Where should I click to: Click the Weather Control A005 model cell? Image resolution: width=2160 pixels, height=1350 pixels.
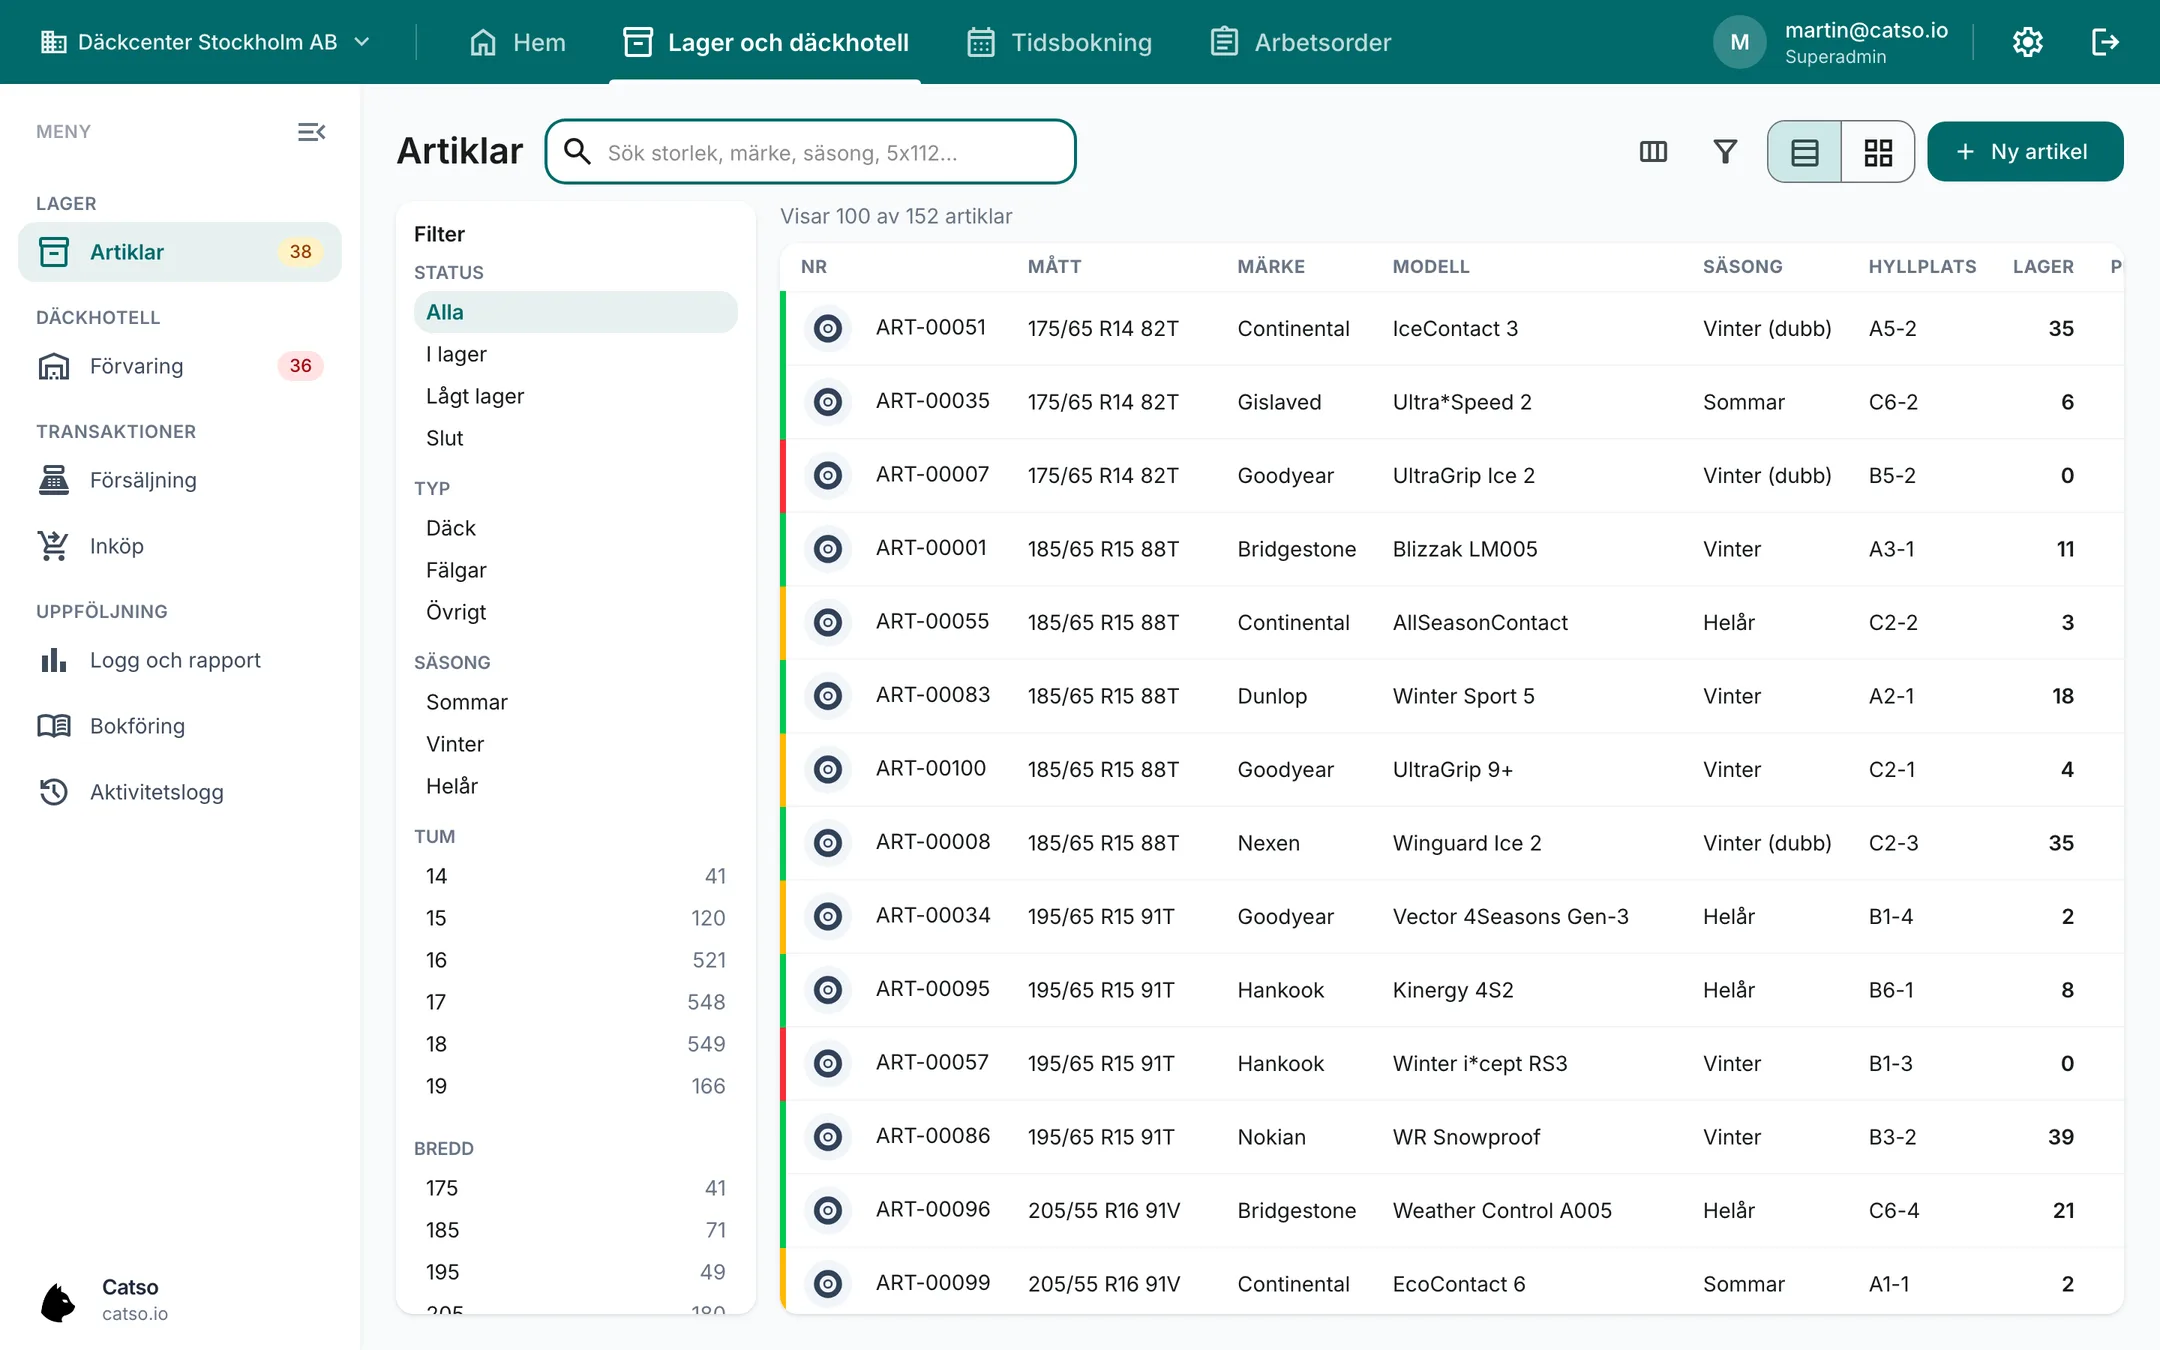(x=1502, y=1210)
